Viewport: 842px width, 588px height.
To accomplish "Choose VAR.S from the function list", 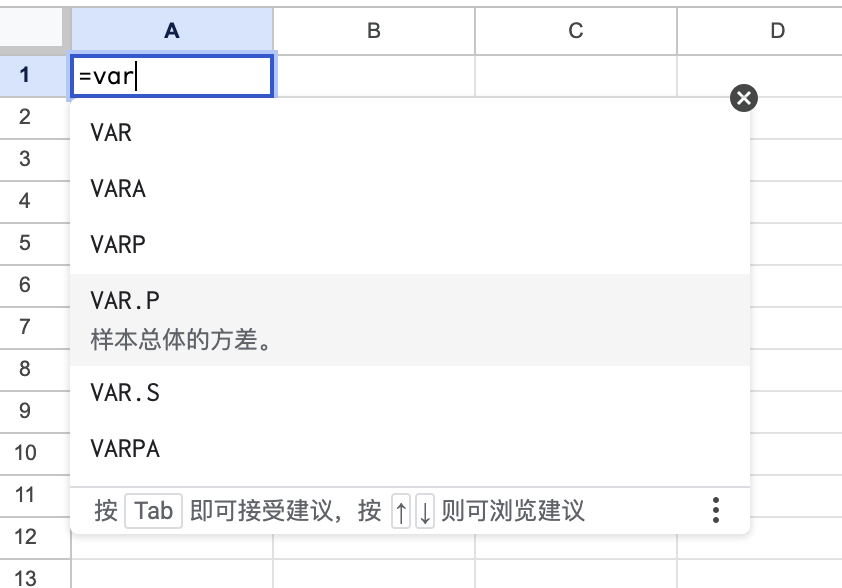I will tap(125, 393).
